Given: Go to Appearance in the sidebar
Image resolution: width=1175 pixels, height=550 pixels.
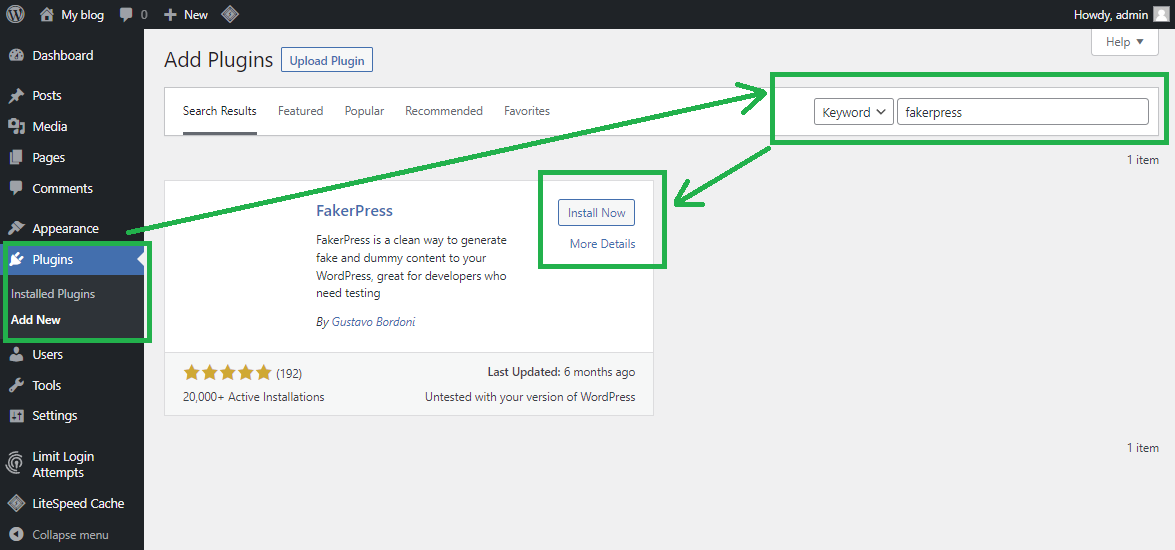Looking at the screenshot, I should coord(65,229).
